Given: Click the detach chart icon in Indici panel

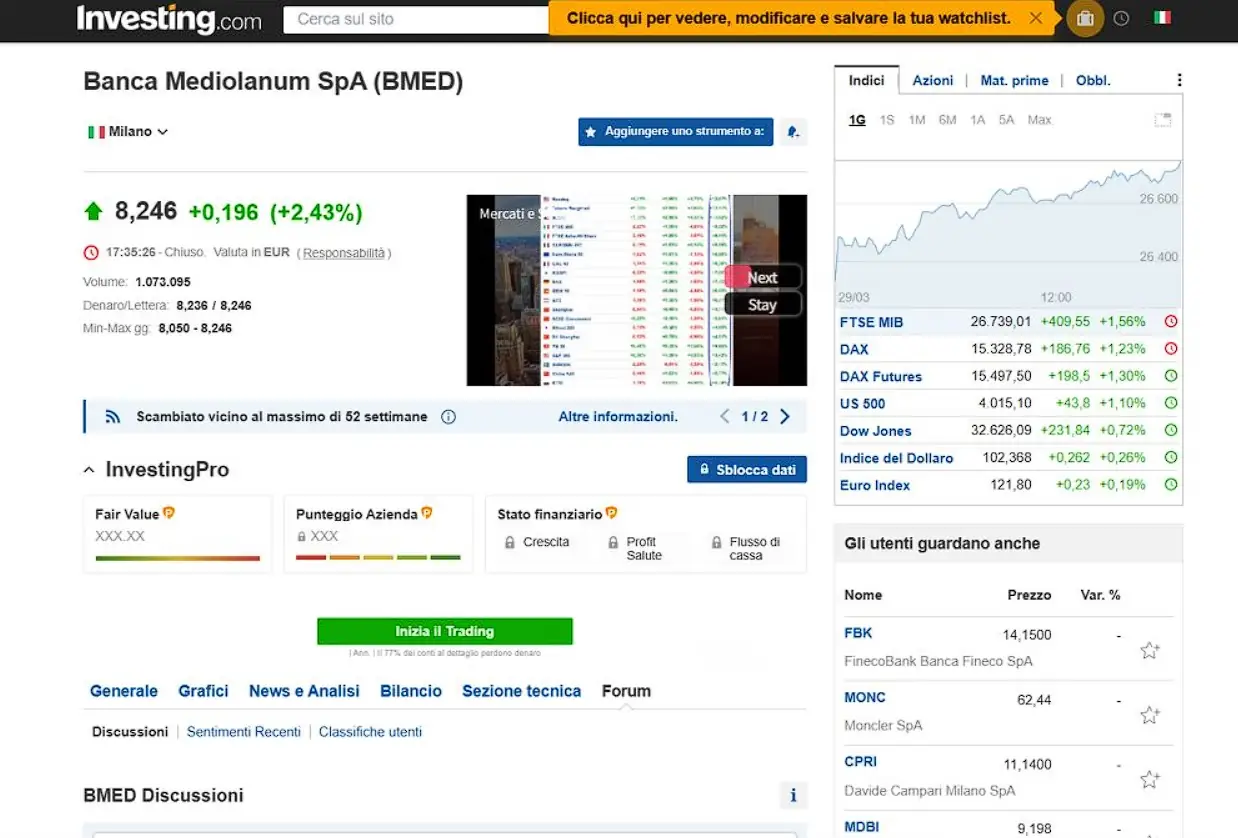Looking at the screenshot, I should tap(1163, 120).
